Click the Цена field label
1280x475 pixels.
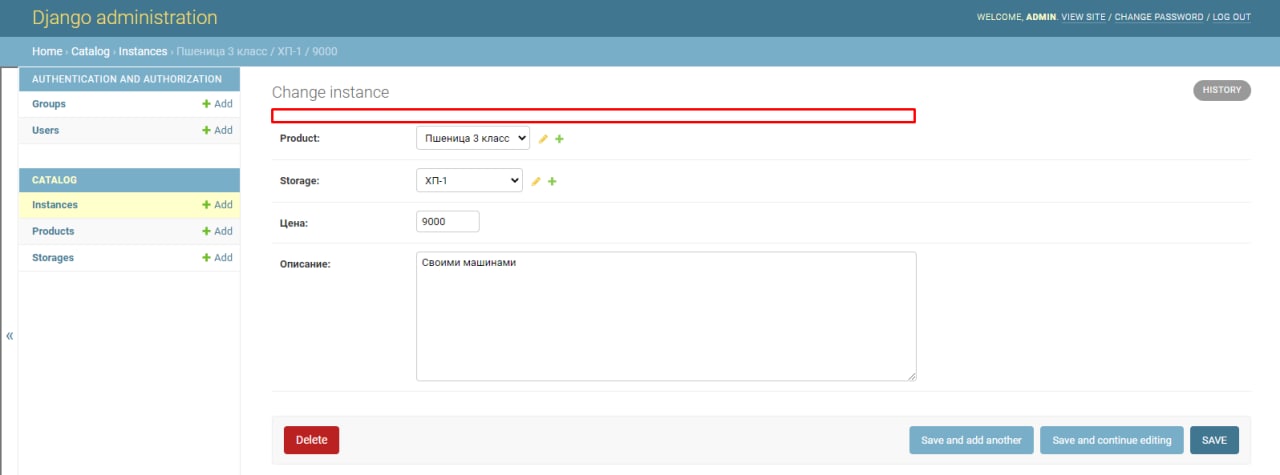point(292,223)
